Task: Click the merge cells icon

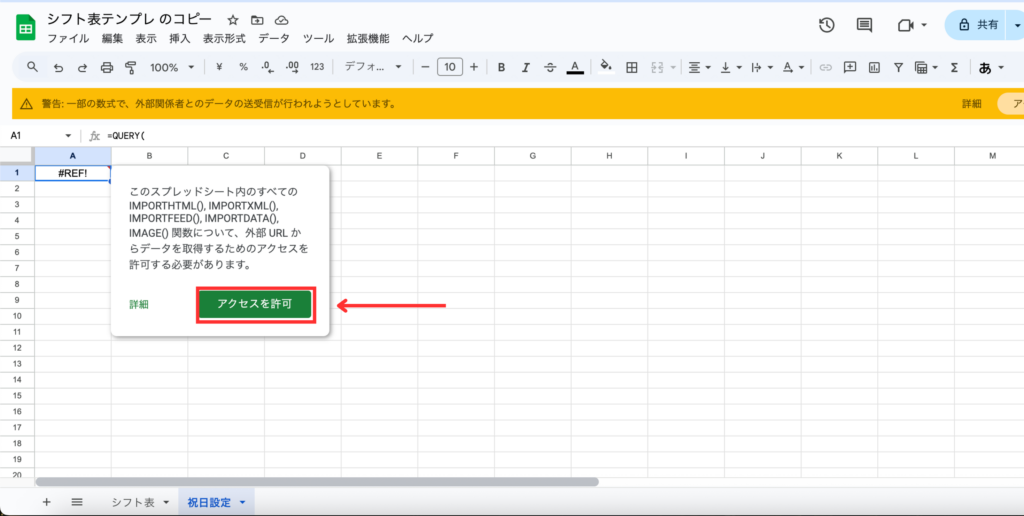Action: point(657,67)
